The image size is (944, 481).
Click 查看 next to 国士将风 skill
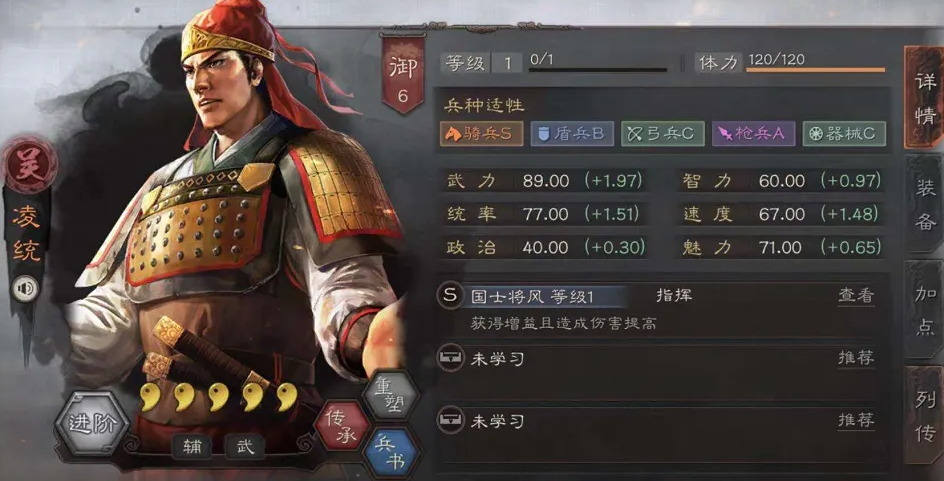(856, 296)
